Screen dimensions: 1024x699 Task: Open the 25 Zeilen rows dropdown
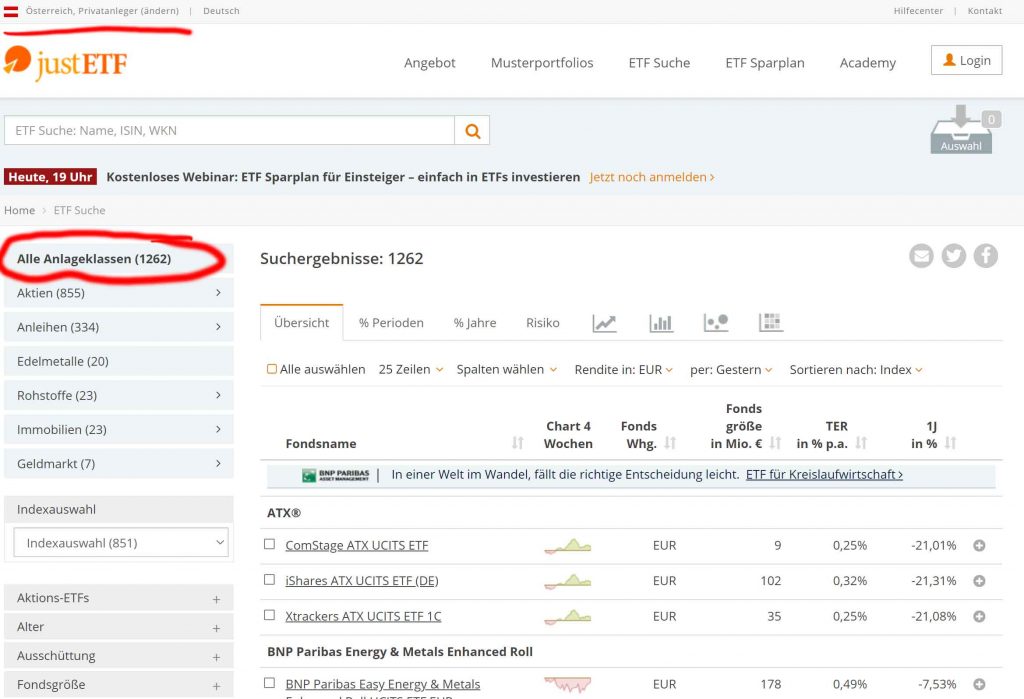coord(411,370)
